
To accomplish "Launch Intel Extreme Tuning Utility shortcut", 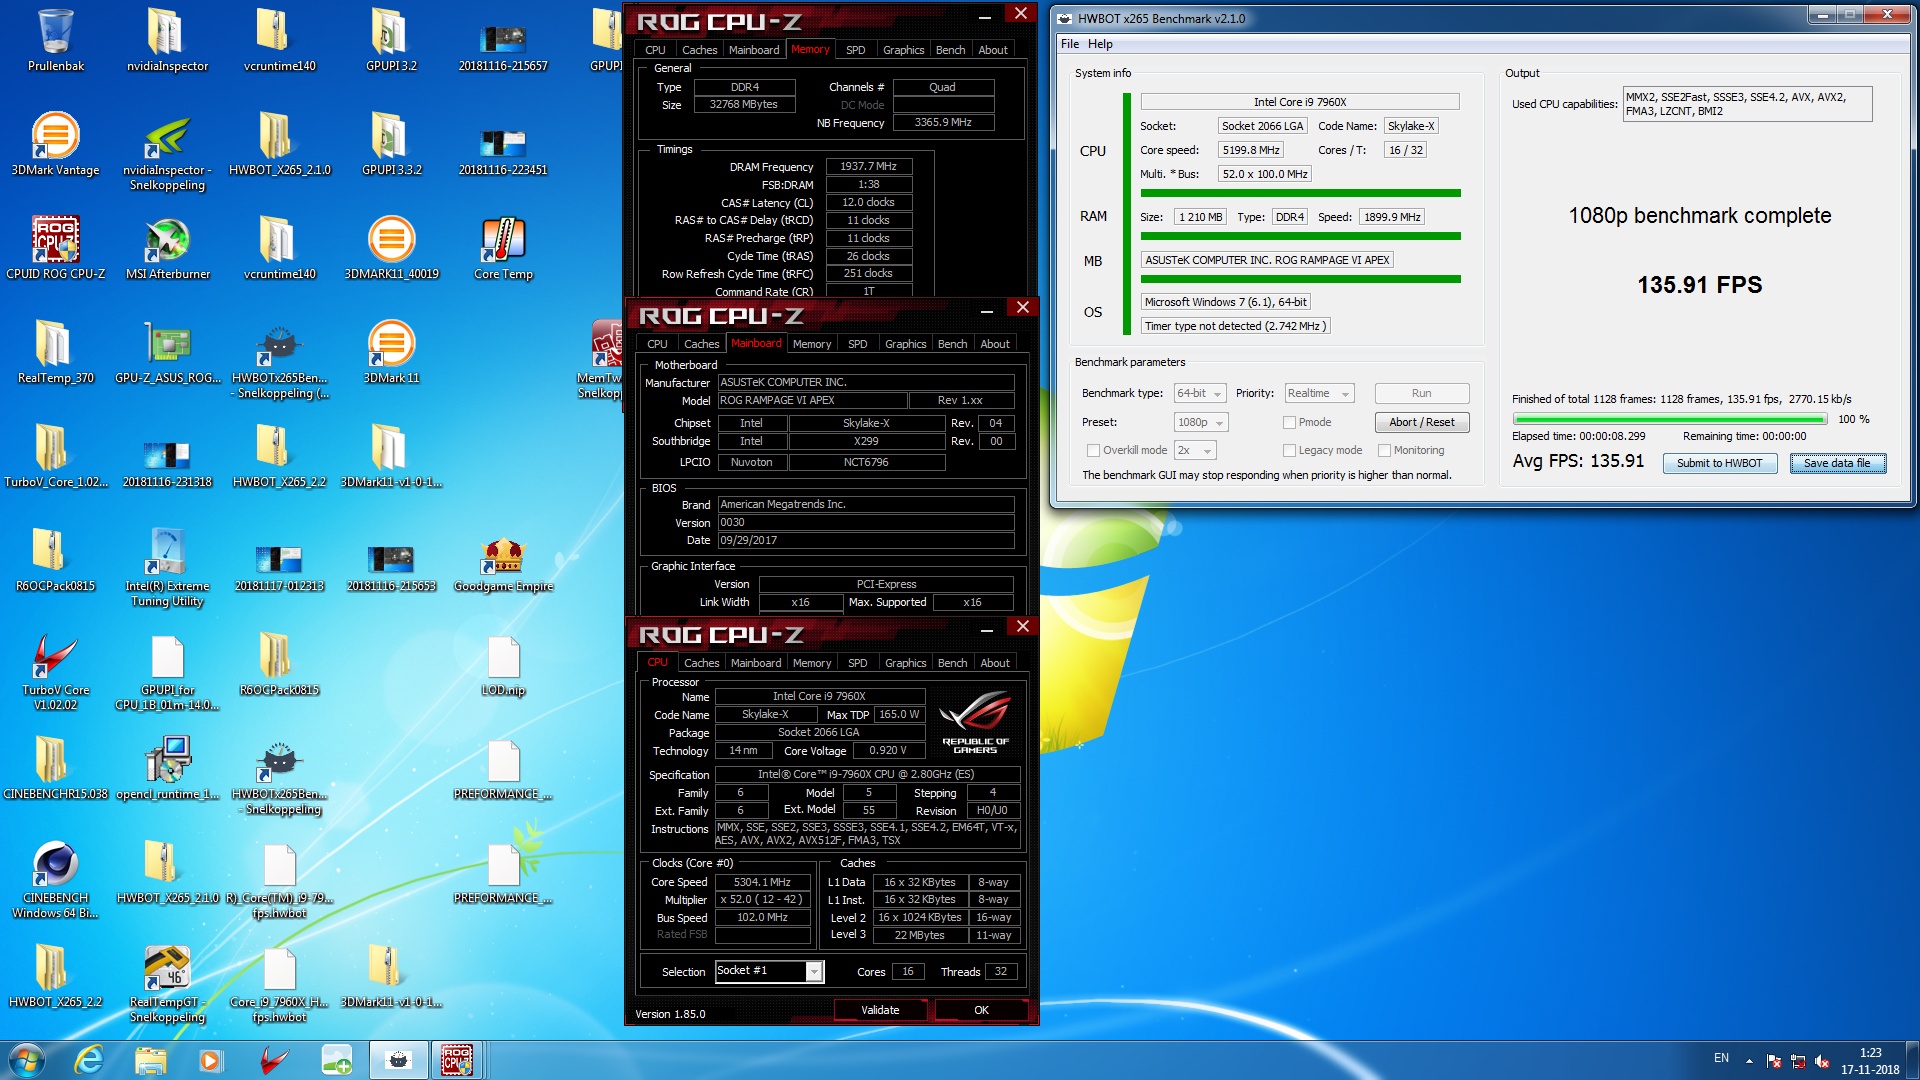I will click(x=167, y=567).
